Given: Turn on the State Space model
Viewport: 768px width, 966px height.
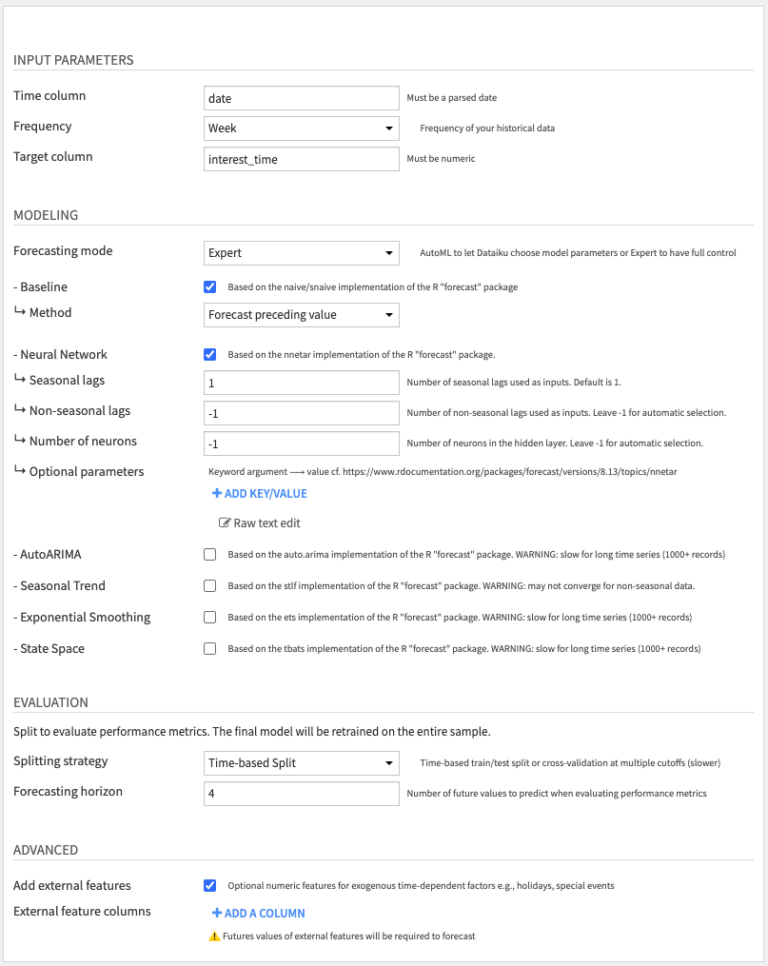Looking at the screenshot, I should (x=209, y=648).
